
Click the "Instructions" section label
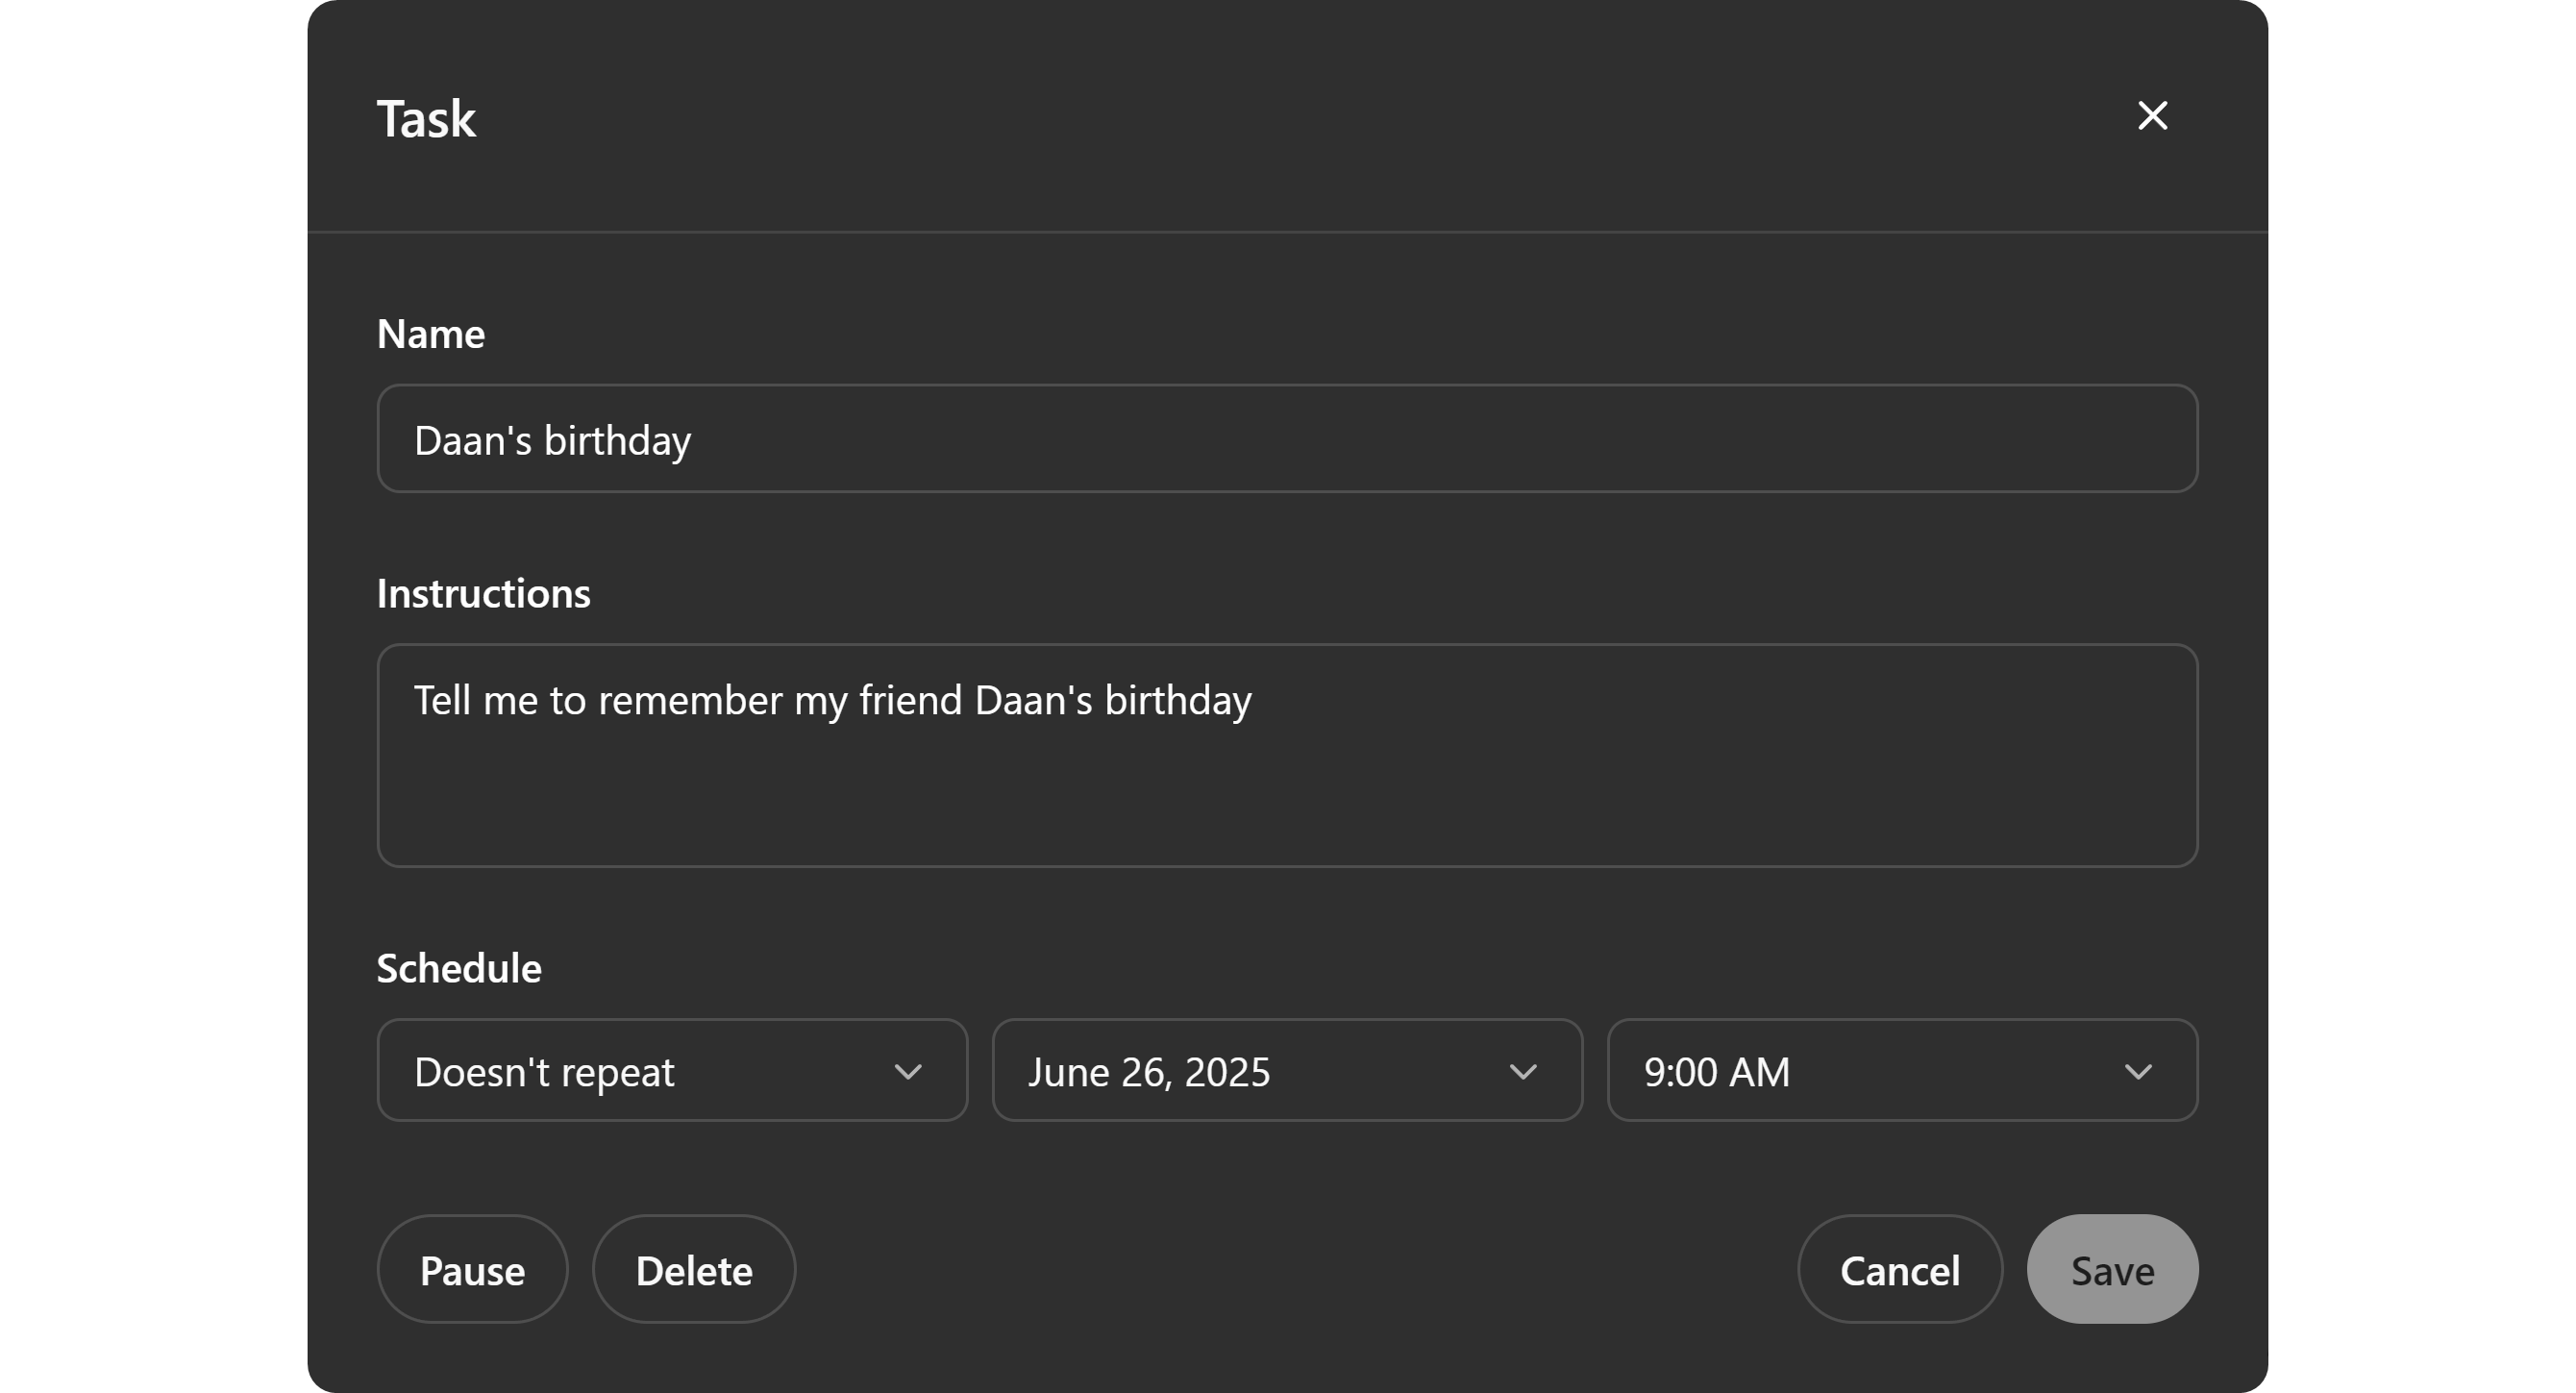coord(483,594)
